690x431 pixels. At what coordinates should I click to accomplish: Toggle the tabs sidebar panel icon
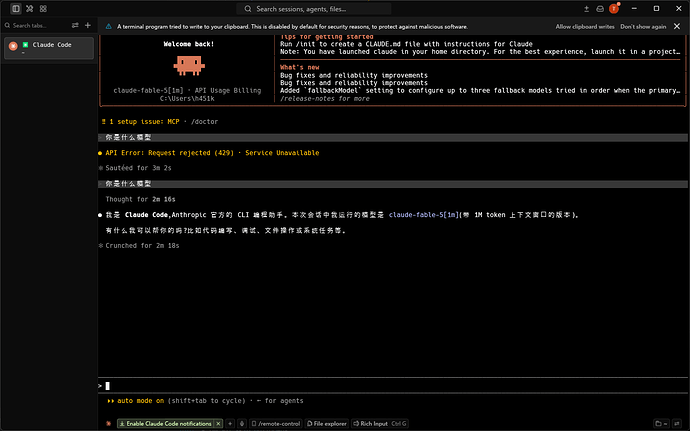click(16, 8)
